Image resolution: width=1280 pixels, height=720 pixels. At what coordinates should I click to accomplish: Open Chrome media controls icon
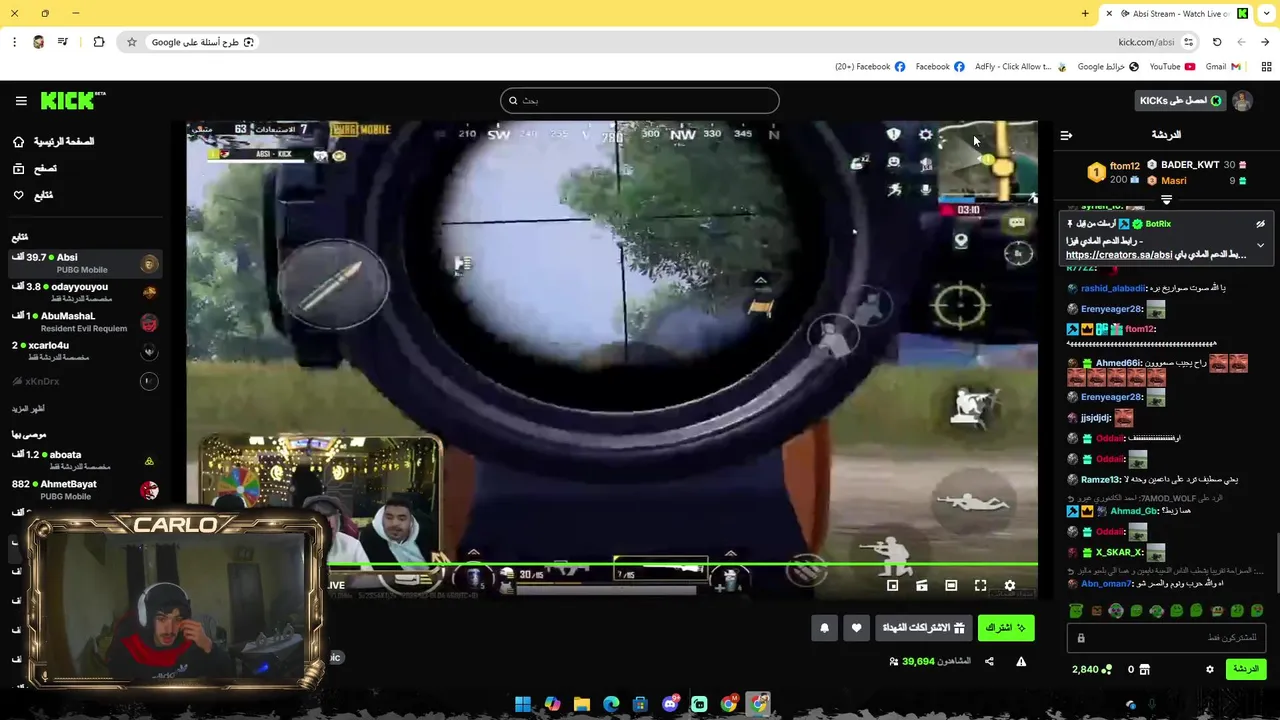tap(63, 42)
